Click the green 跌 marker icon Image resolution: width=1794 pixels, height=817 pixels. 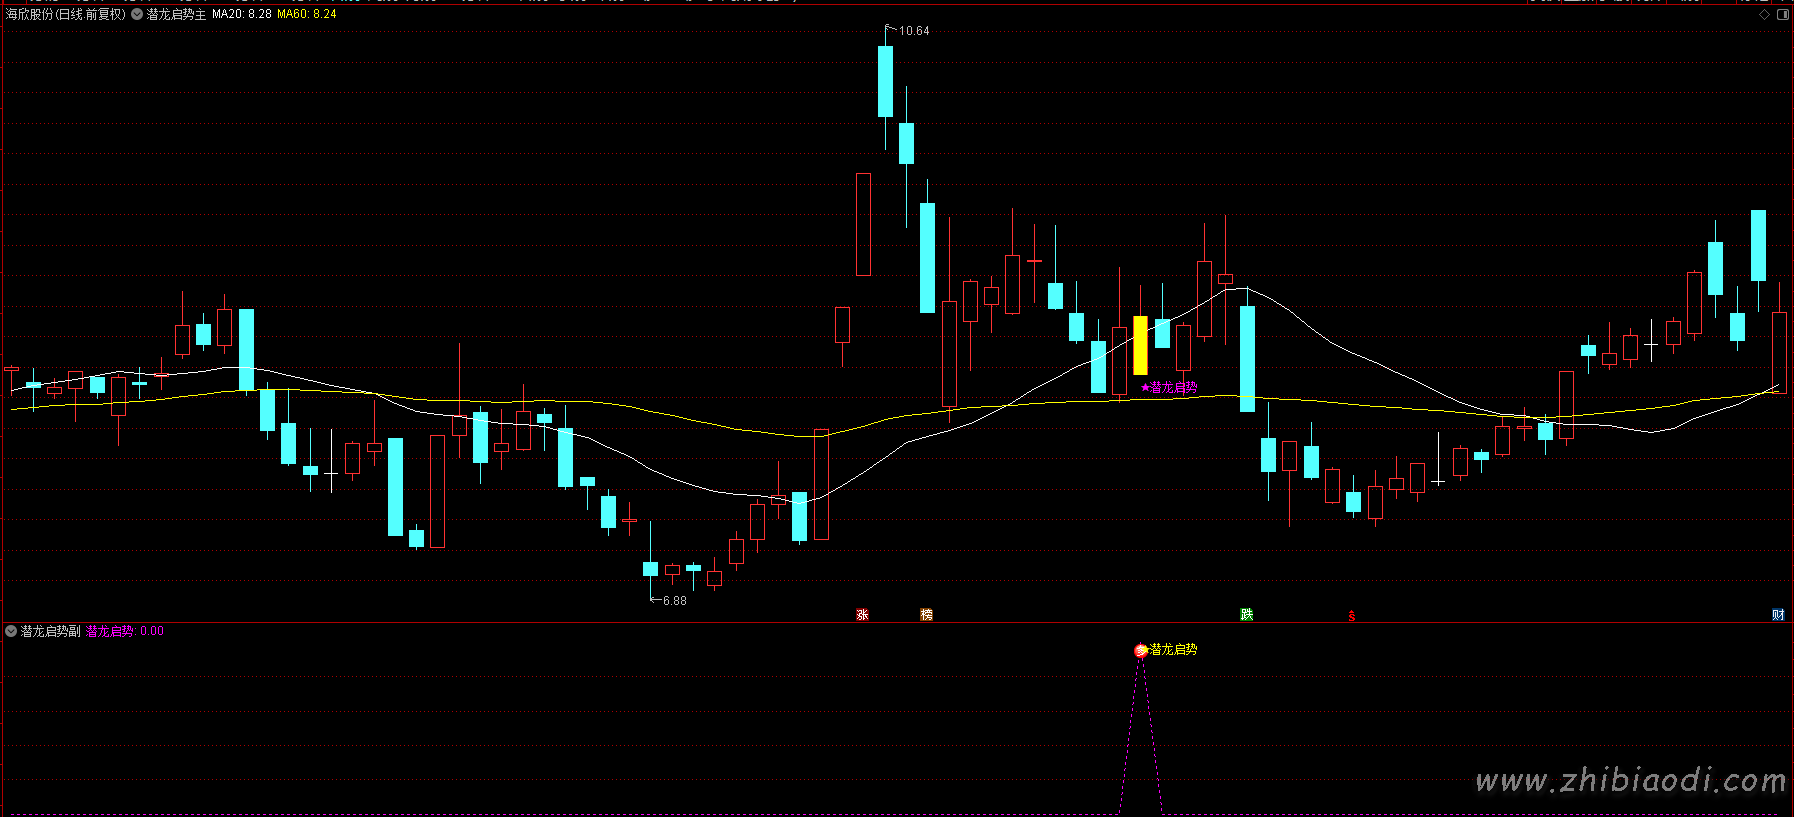point(1246,615)
